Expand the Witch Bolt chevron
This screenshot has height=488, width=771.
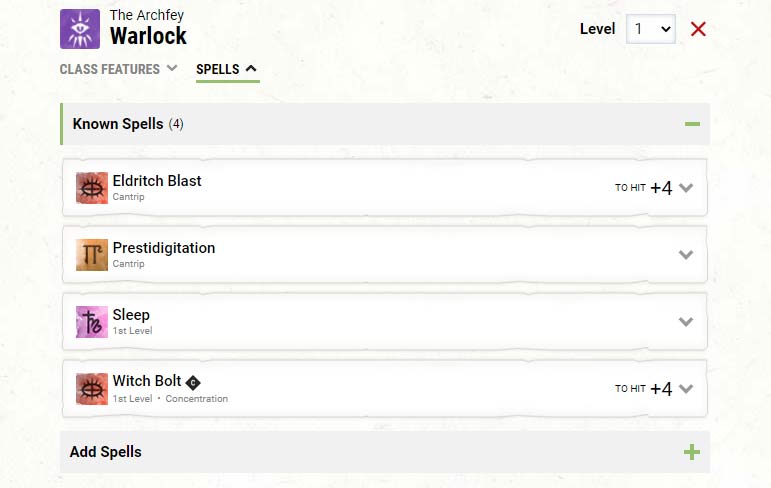(686, 389)
